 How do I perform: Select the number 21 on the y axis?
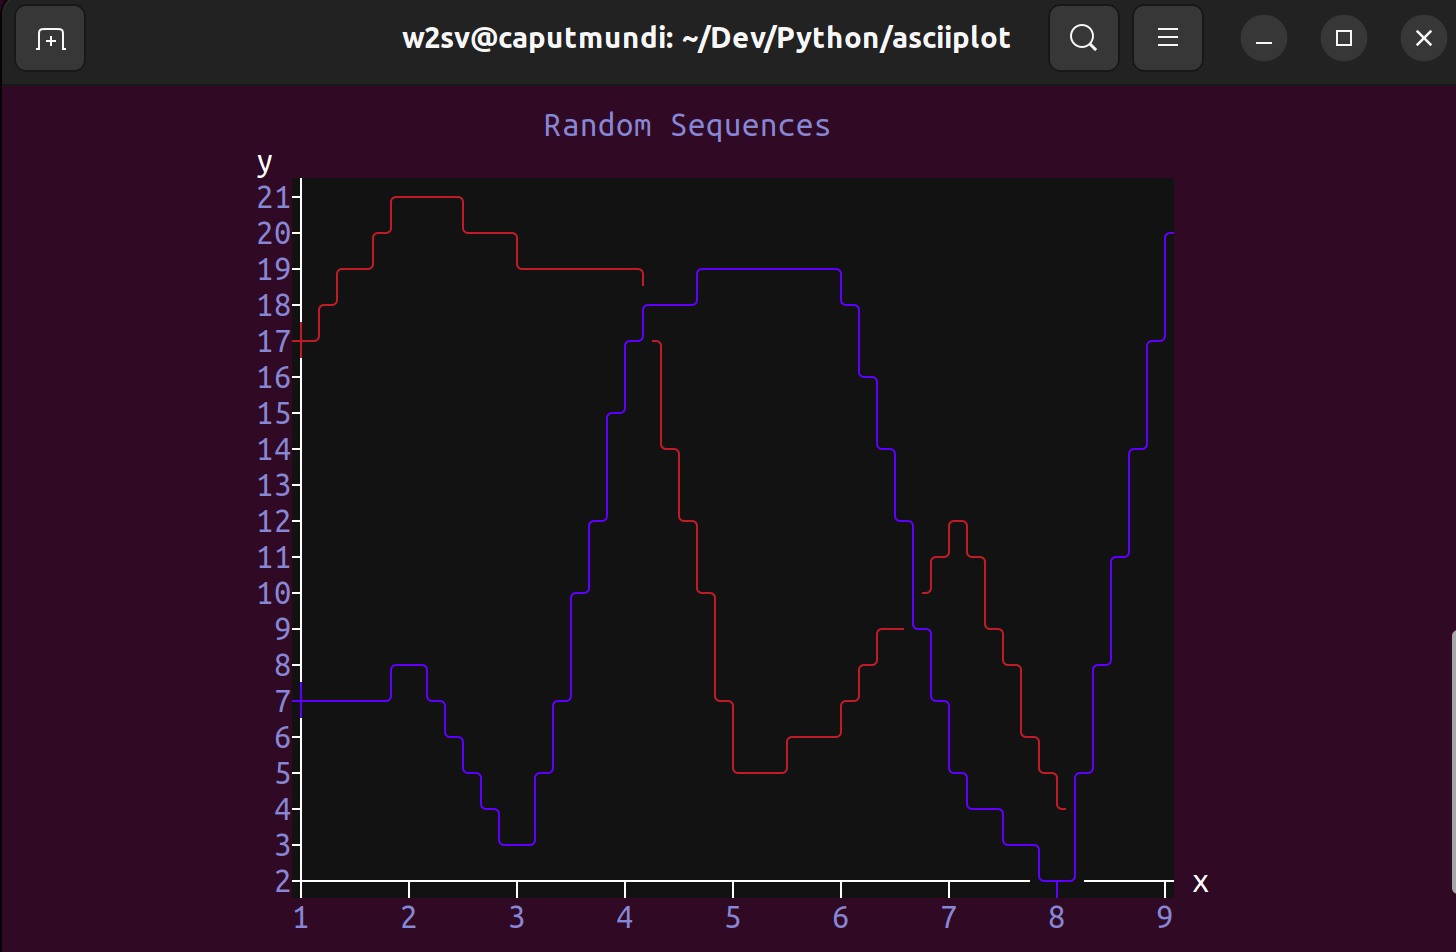pyautogui.click(x=275, y=198)
